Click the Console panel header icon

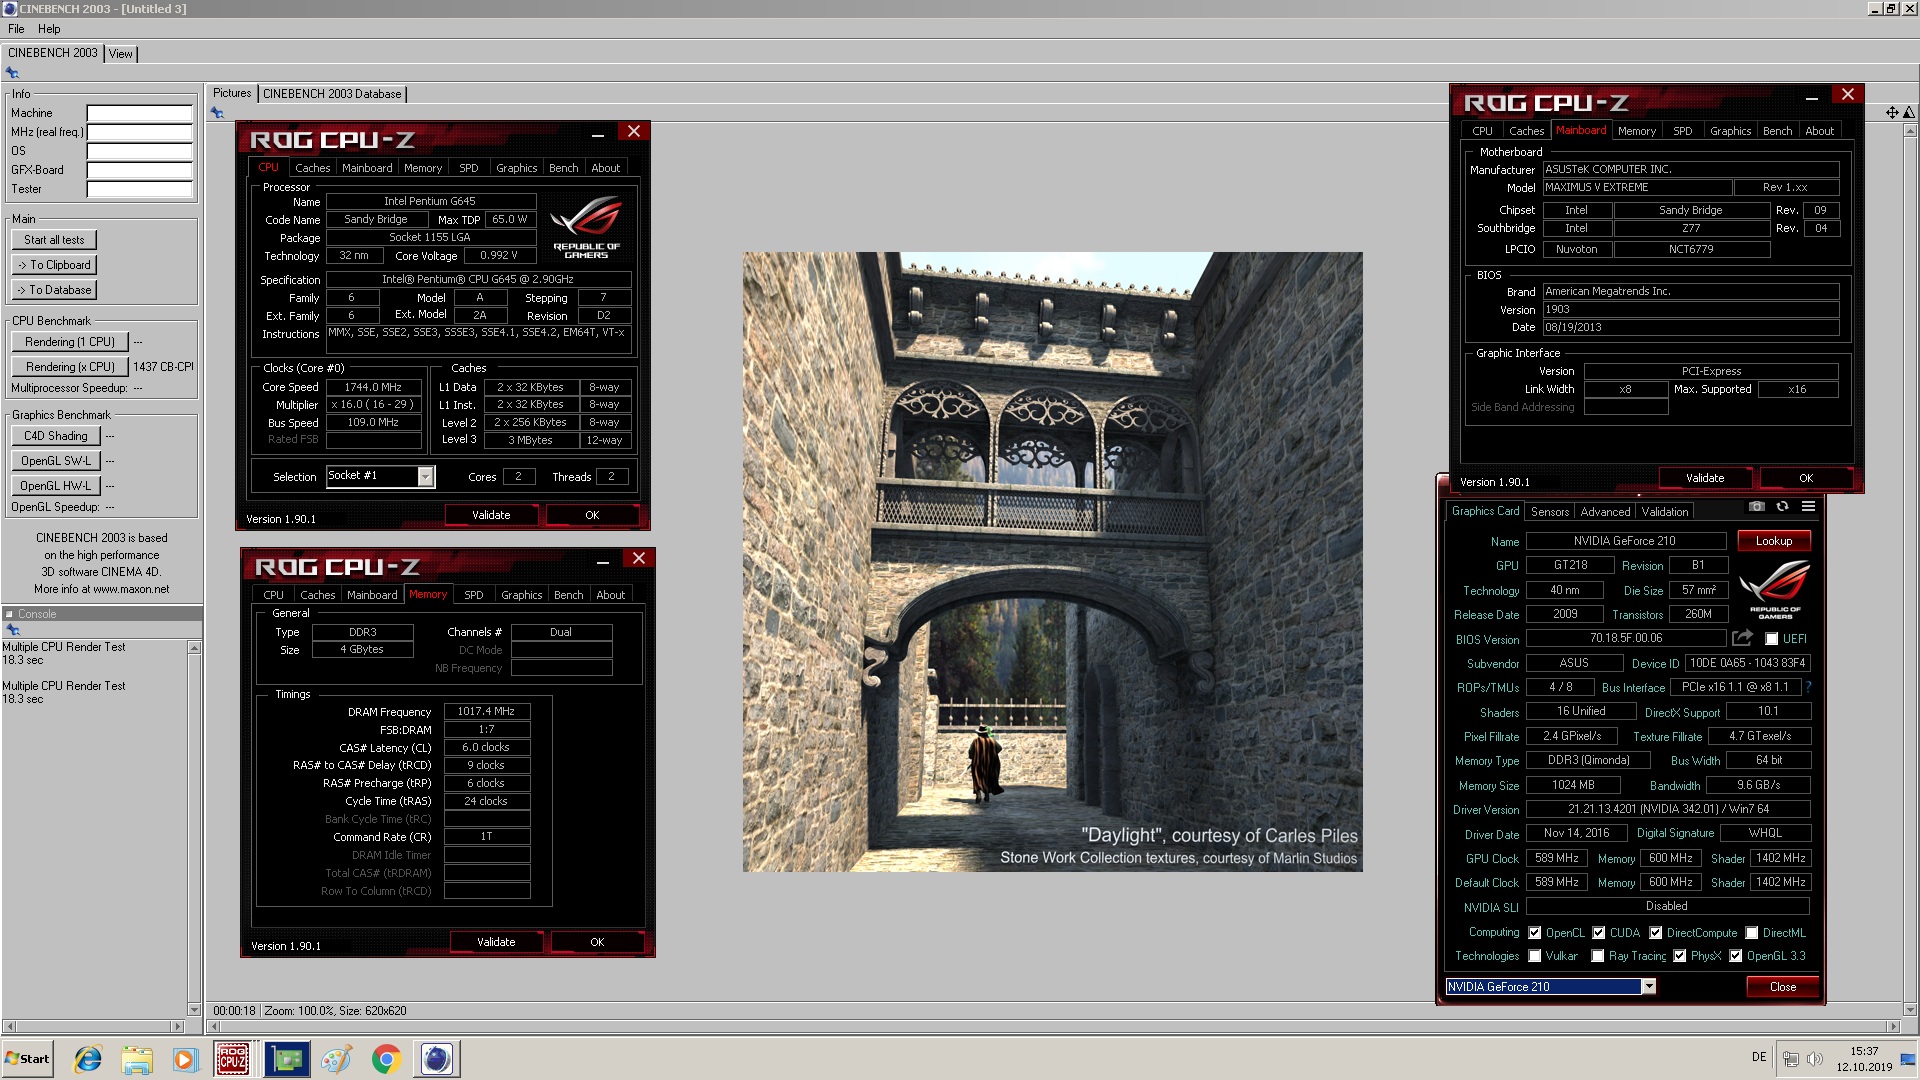(x=10, y=614)
